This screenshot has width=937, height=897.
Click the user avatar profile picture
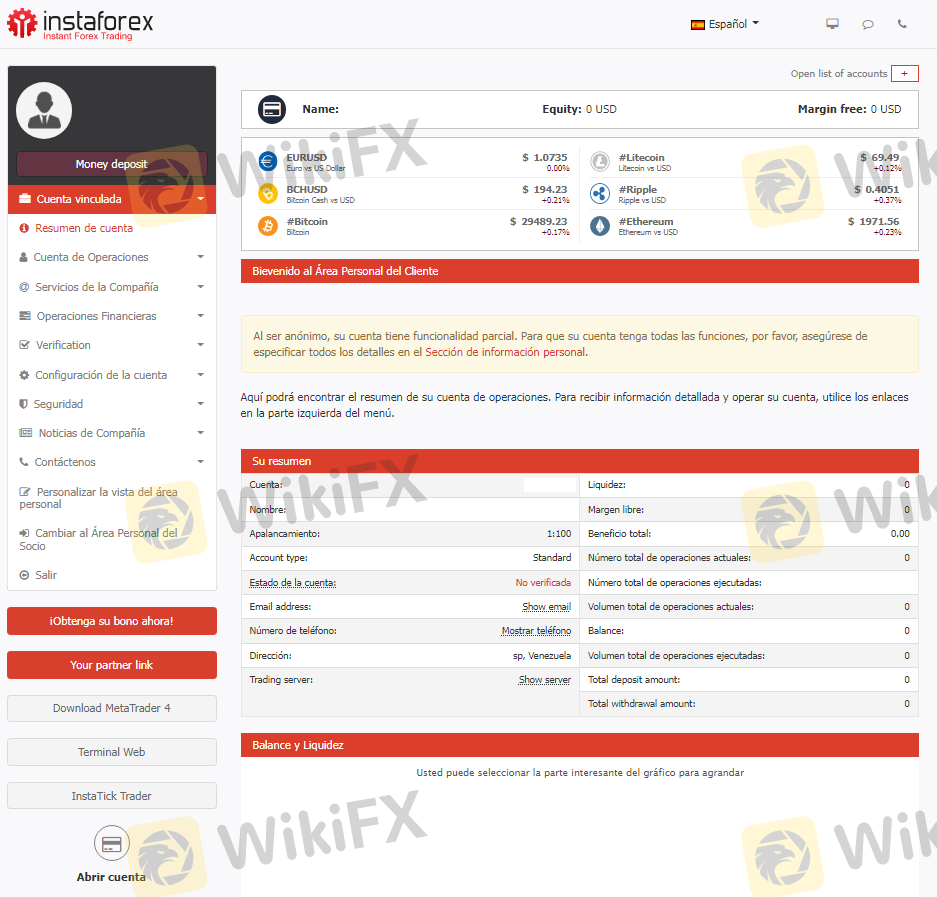point(44,110)
